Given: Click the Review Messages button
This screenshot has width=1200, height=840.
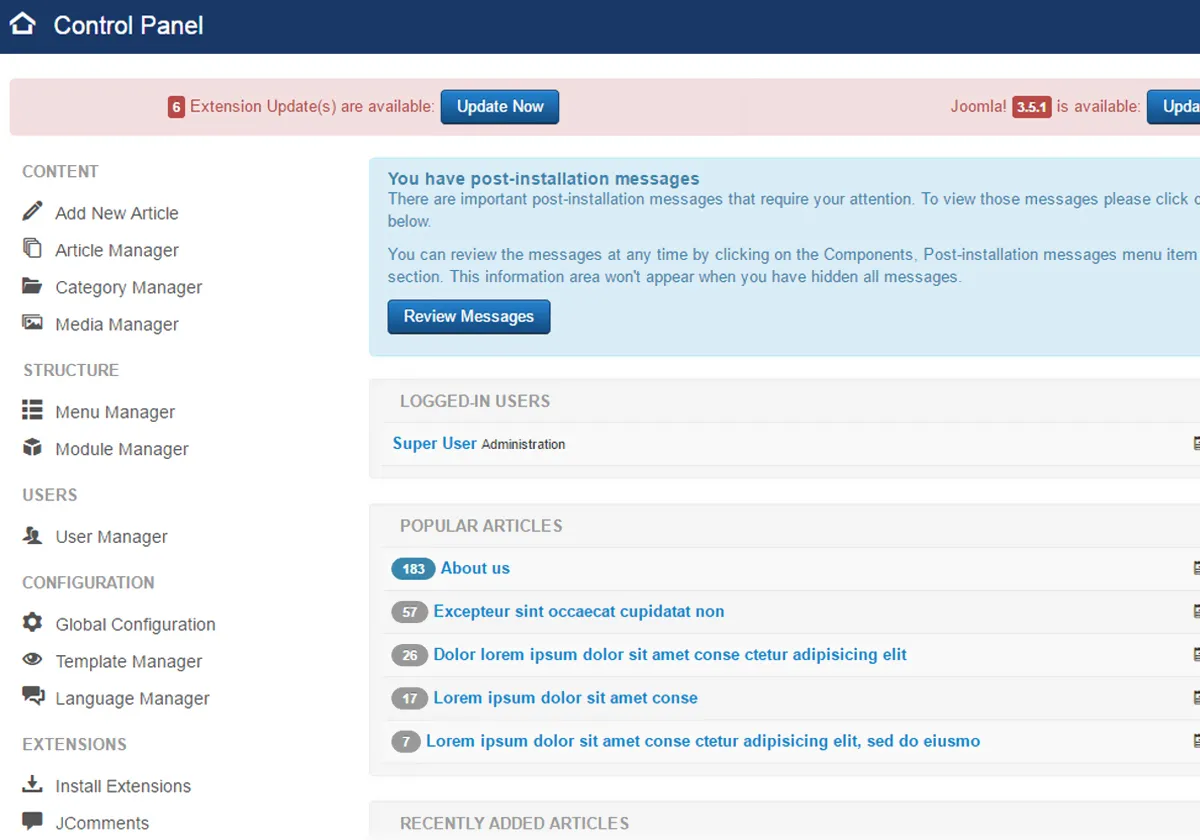Looking at the screenshot, I should coord(468,316).
